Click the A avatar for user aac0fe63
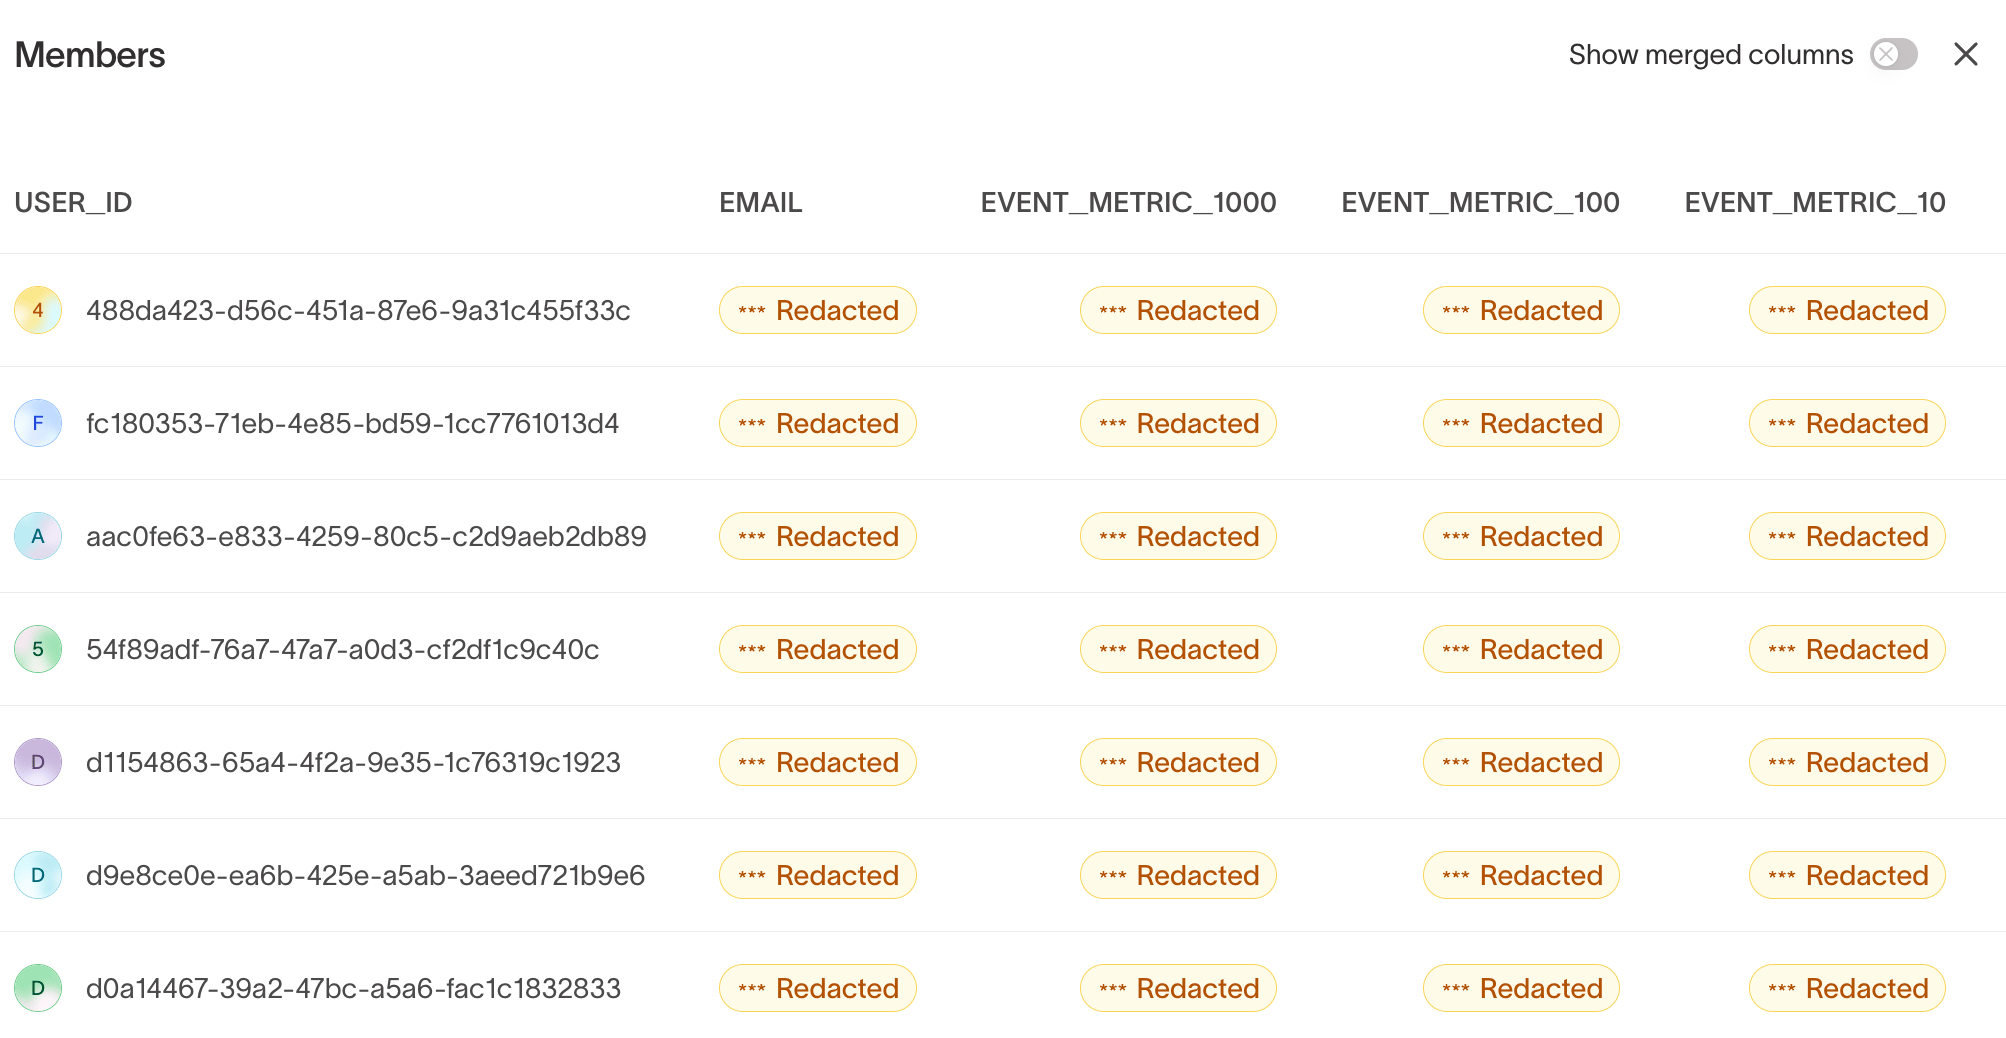2006x1038 pixels. click(38, 536)
